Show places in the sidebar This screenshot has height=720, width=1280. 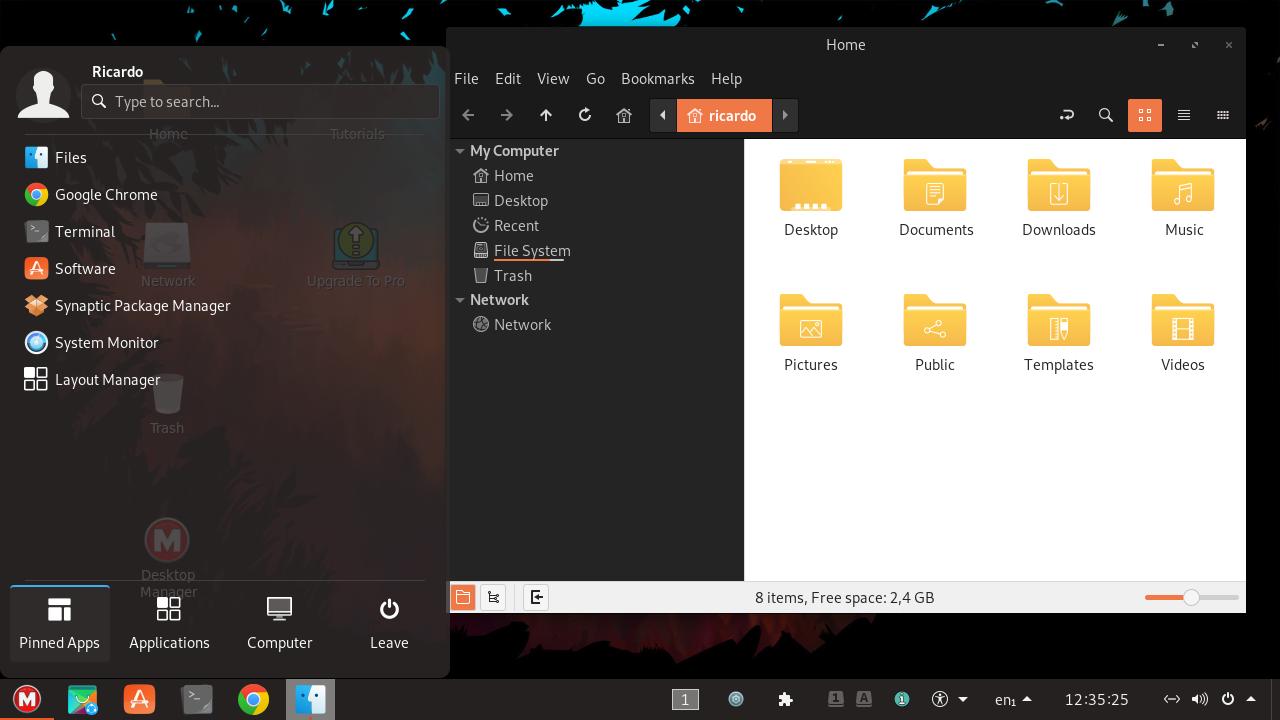tap(463, 597)
